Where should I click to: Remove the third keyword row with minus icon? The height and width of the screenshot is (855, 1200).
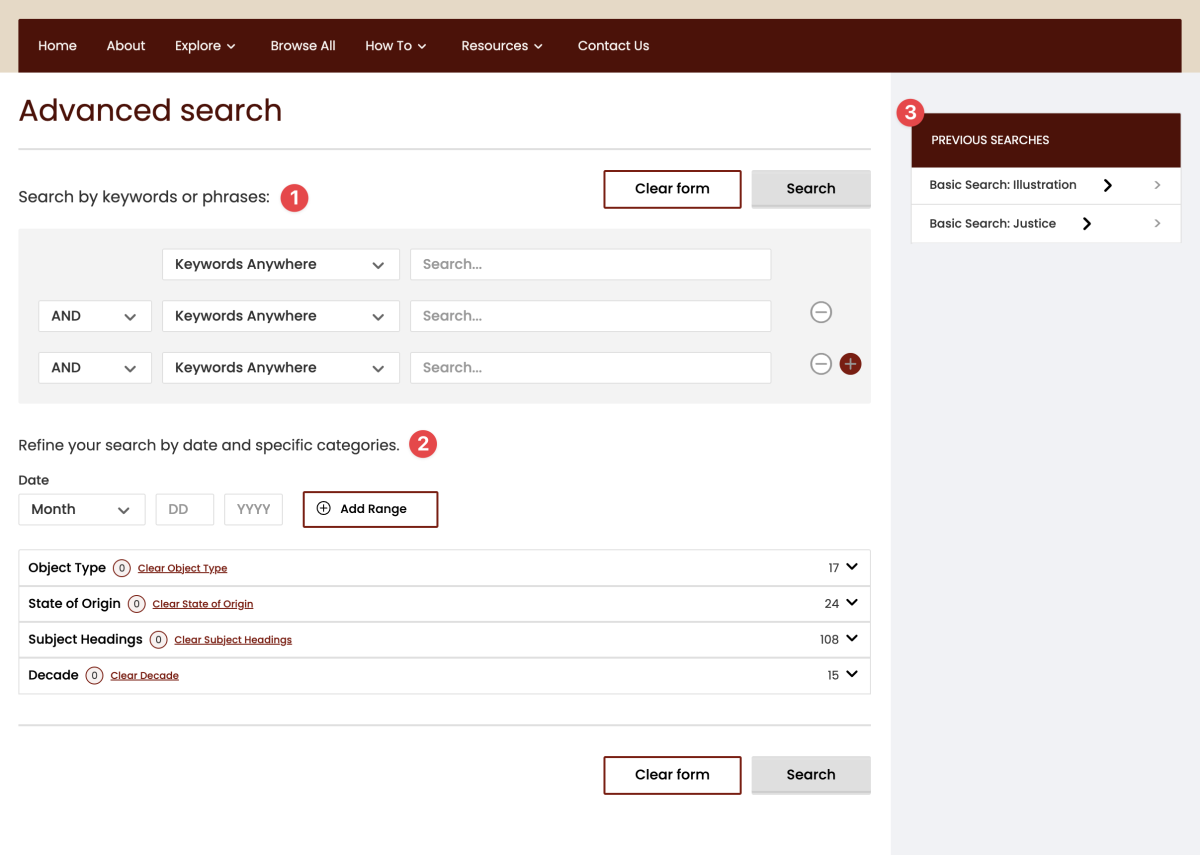(x=821, y=364)
